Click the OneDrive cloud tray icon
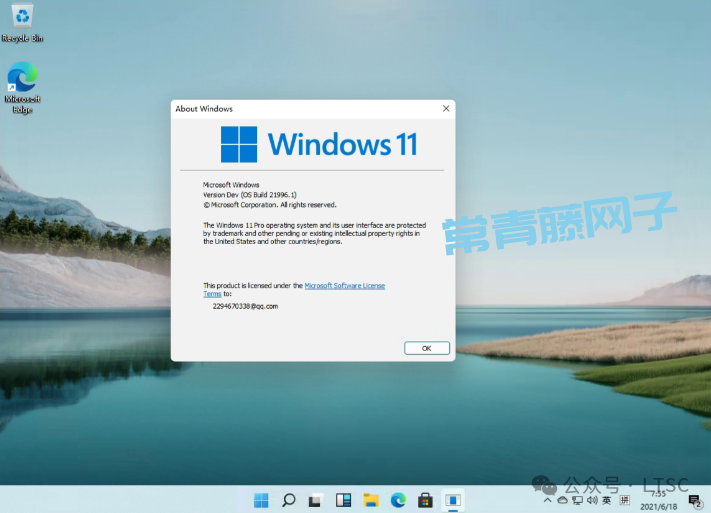 562,500
